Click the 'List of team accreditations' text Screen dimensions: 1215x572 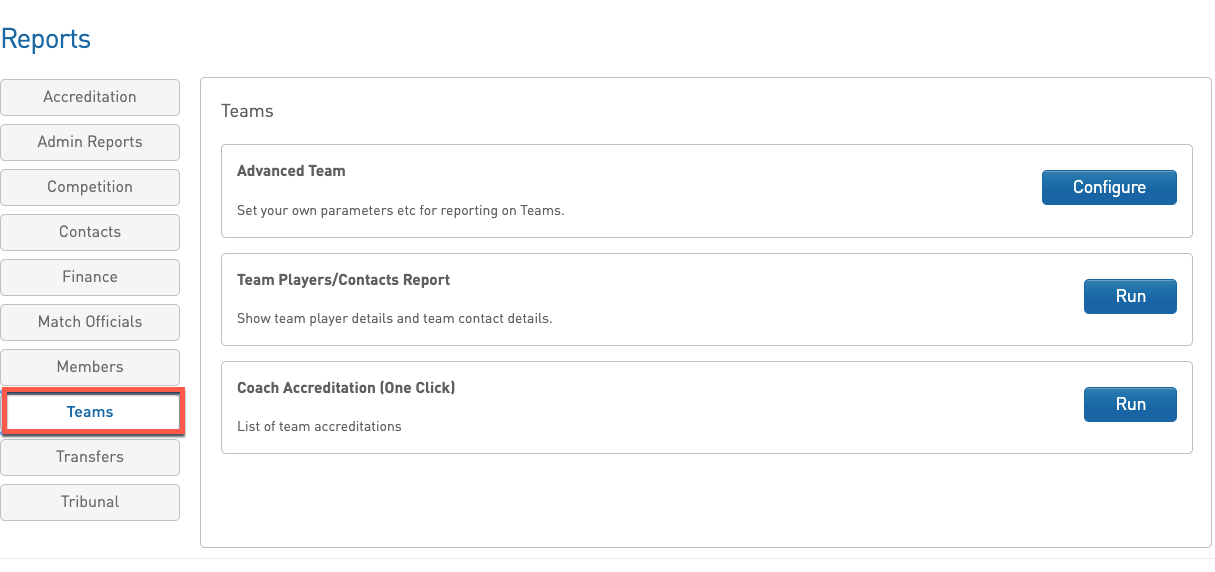coord(319,427)
